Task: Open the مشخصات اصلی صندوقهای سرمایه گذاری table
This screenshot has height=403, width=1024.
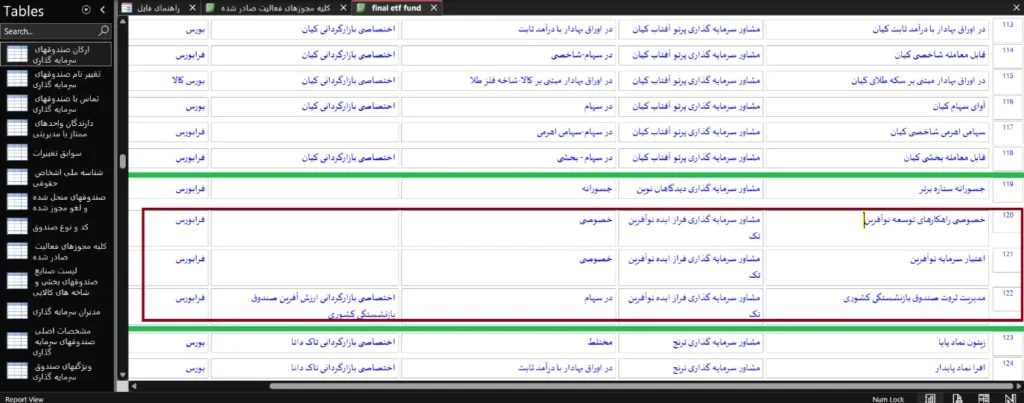Action: pos(57,341)
